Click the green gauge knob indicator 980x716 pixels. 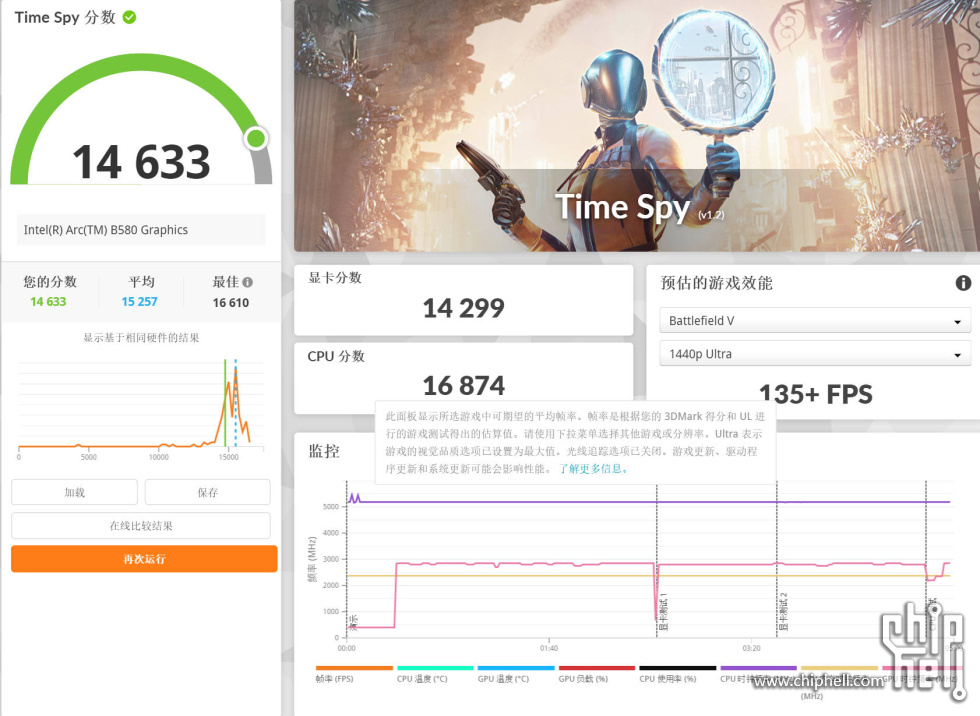[x=256, y=138]
